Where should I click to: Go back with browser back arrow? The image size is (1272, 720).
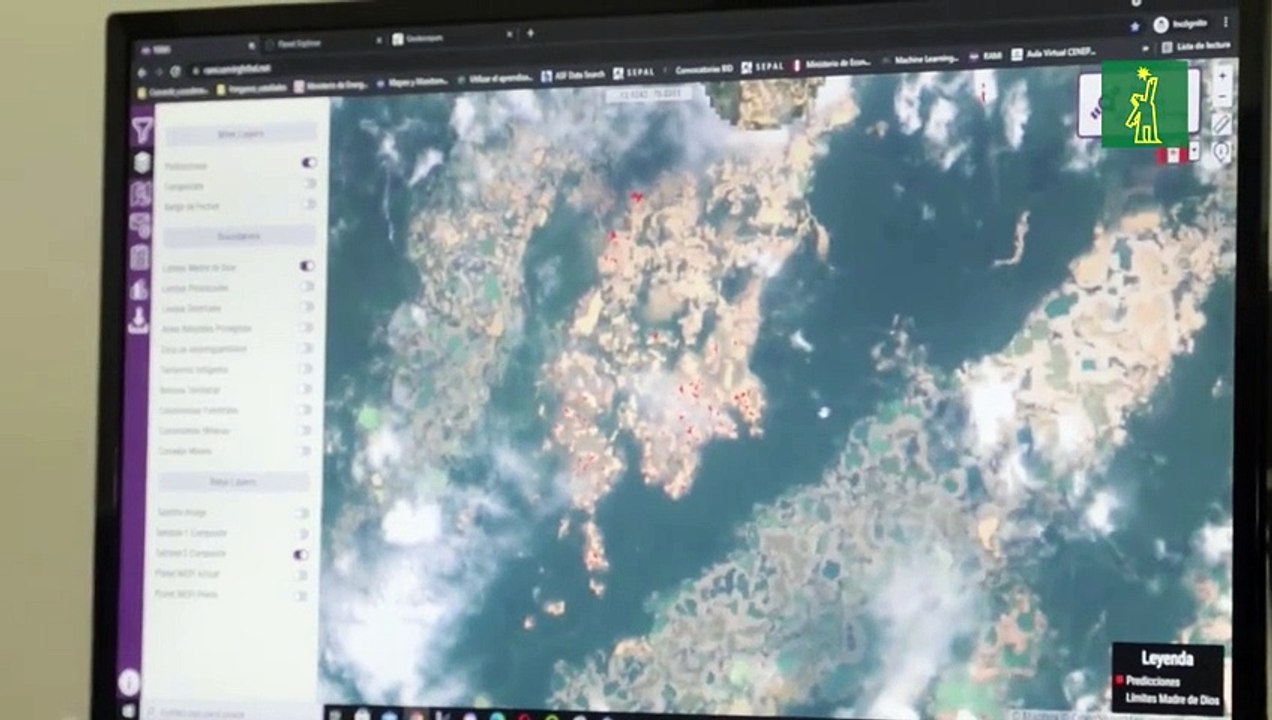tap(142, 72)
